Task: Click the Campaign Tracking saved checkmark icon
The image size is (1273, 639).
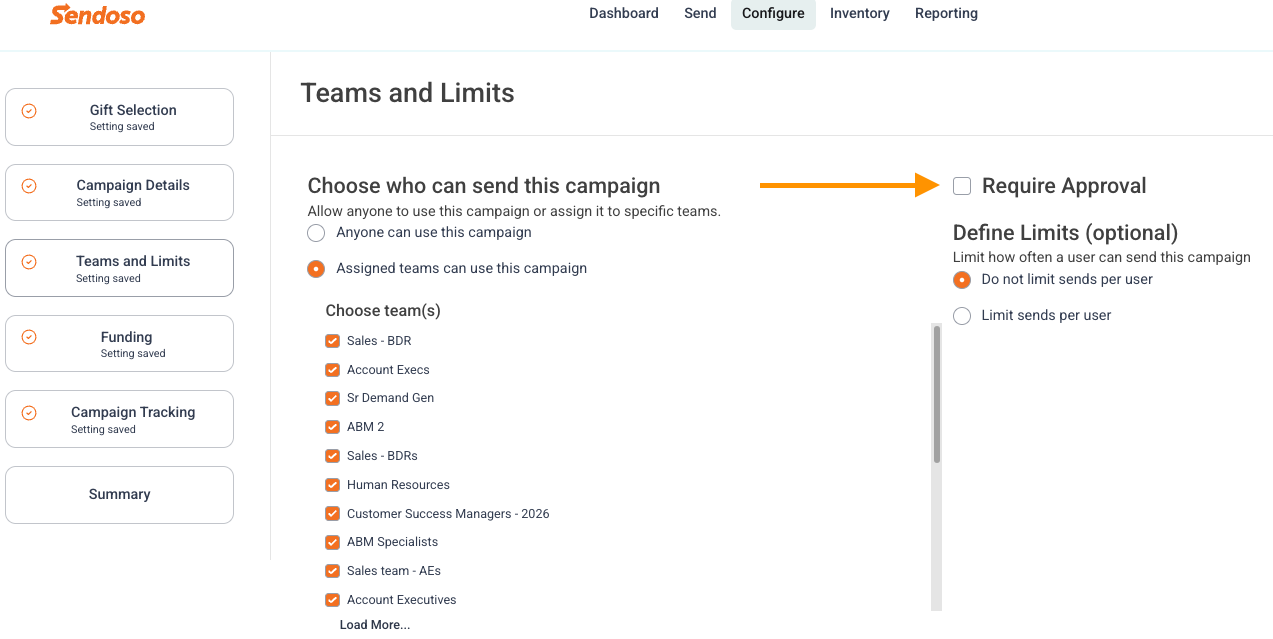Action: [x=29, y=413]
